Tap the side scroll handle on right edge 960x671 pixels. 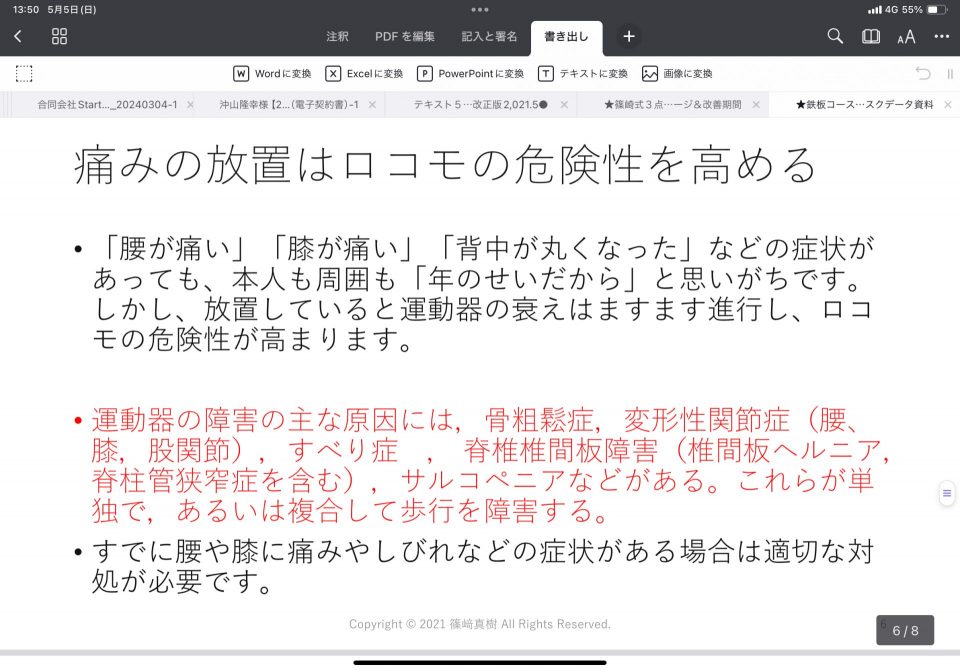pyautogui.click(x=947, y=493)
